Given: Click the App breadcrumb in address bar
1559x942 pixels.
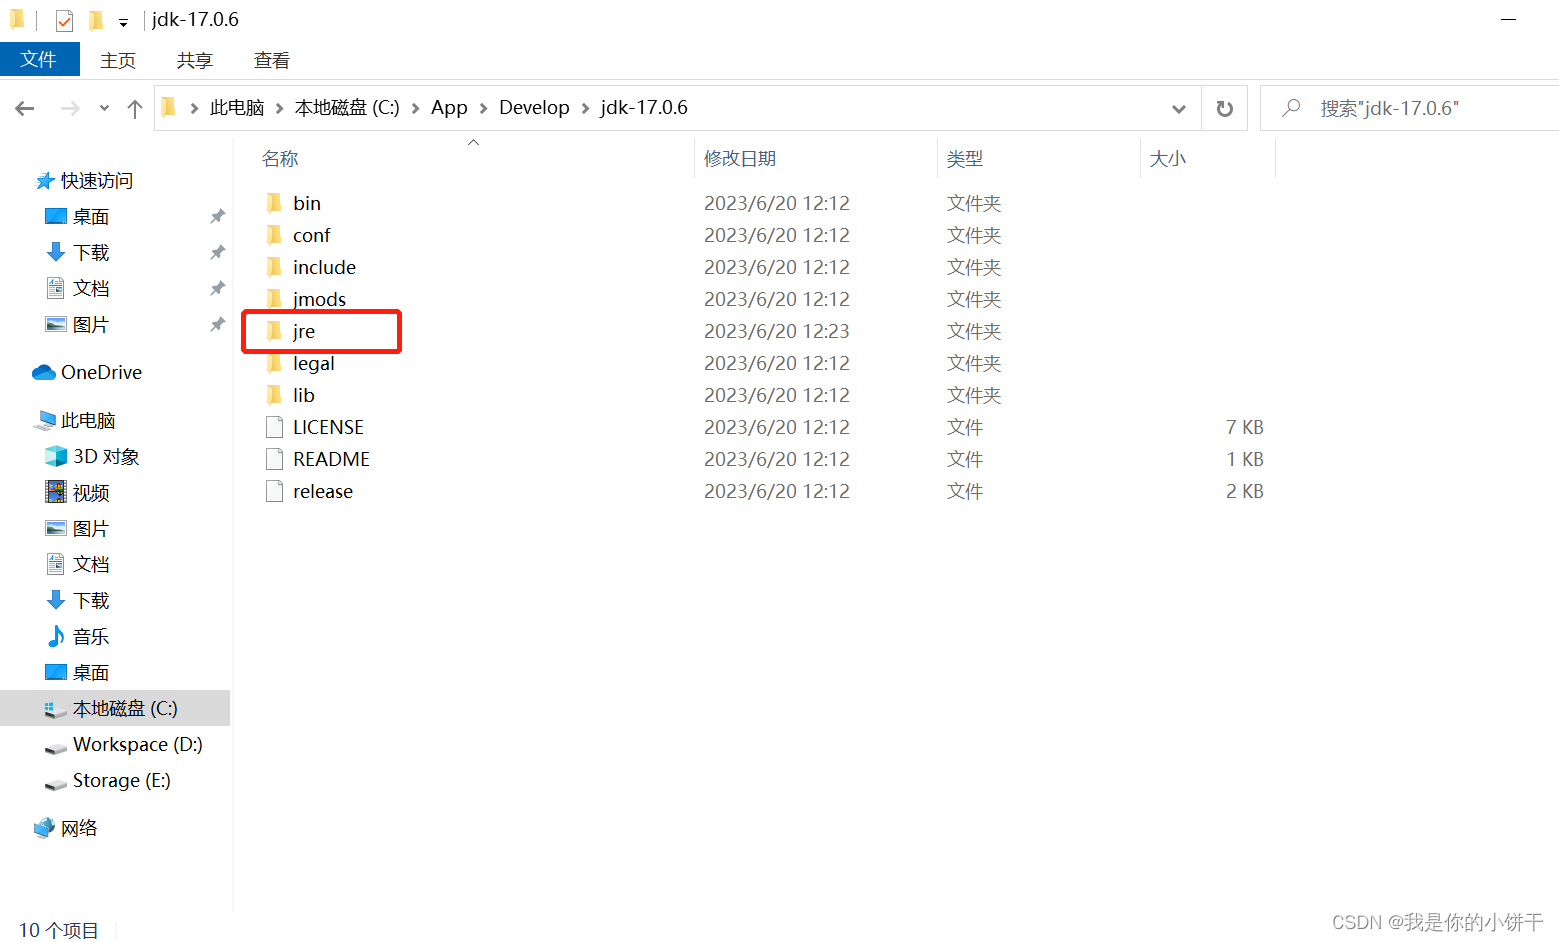Looking at the screenshot, I should (x=449, y=107).
